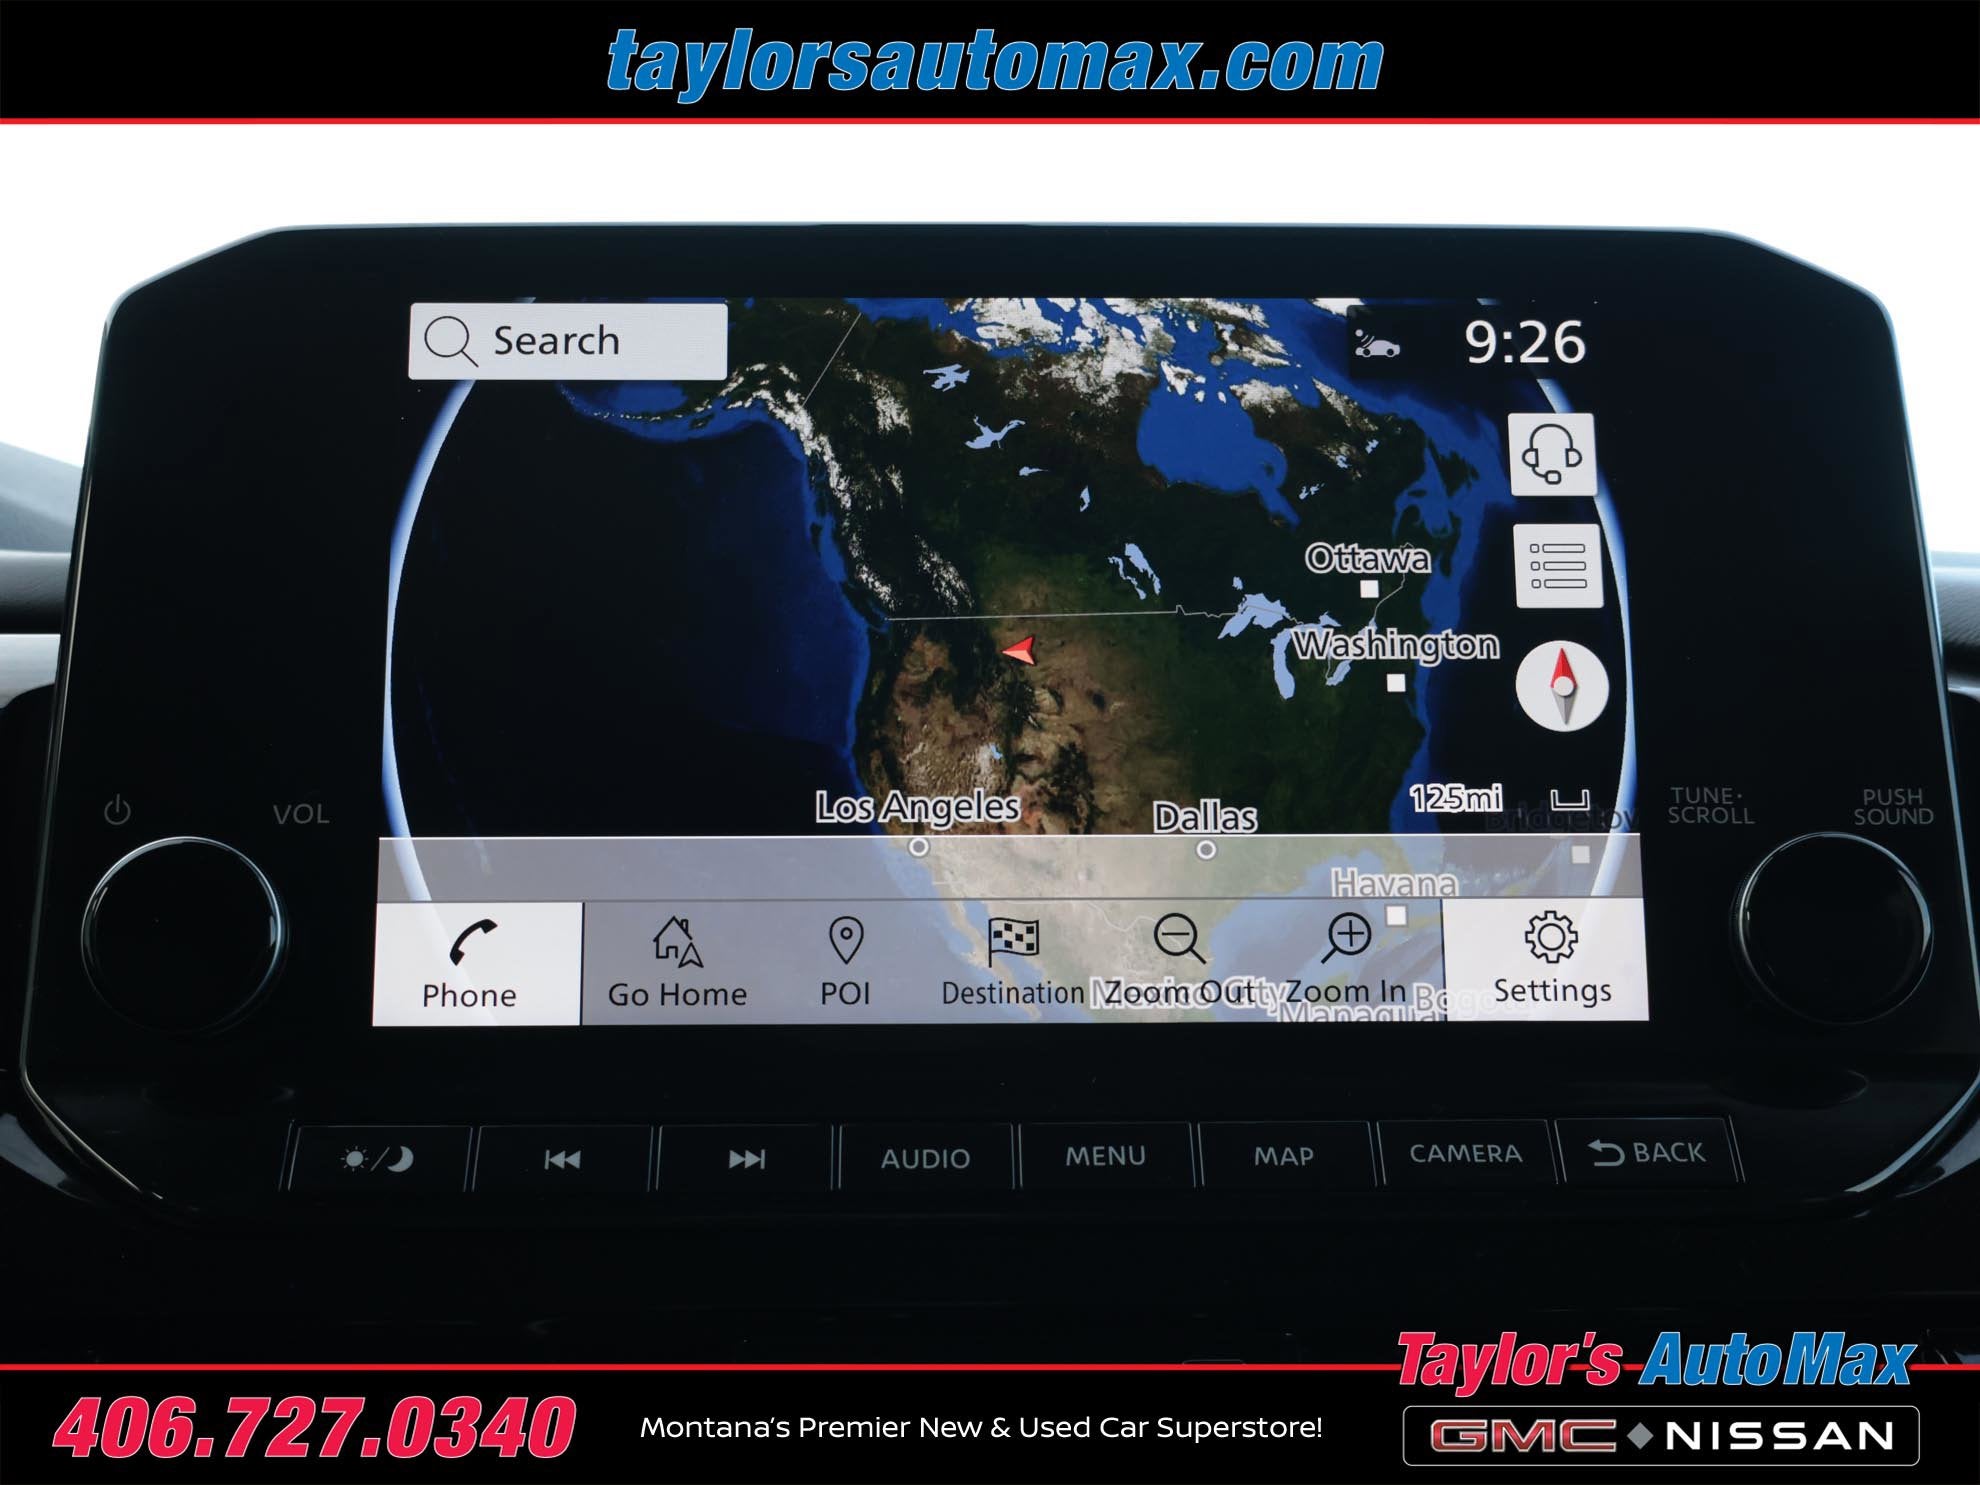Toggle day/night display brightness button
This screenshot has width=1980, height=1485.
click(377, 1158)
